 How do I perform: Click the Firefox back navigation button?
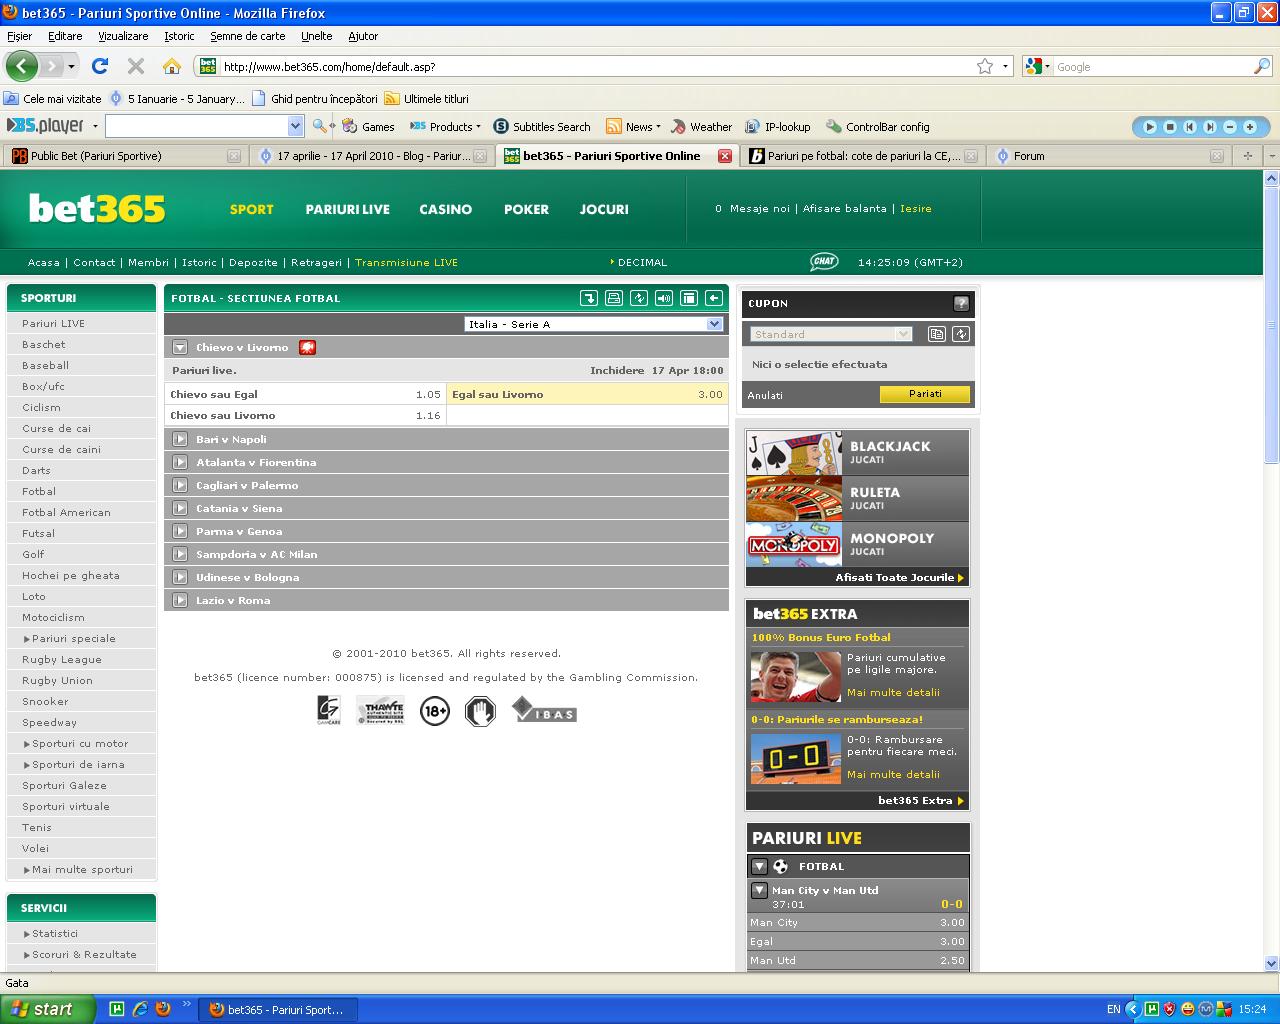point(22,66)
